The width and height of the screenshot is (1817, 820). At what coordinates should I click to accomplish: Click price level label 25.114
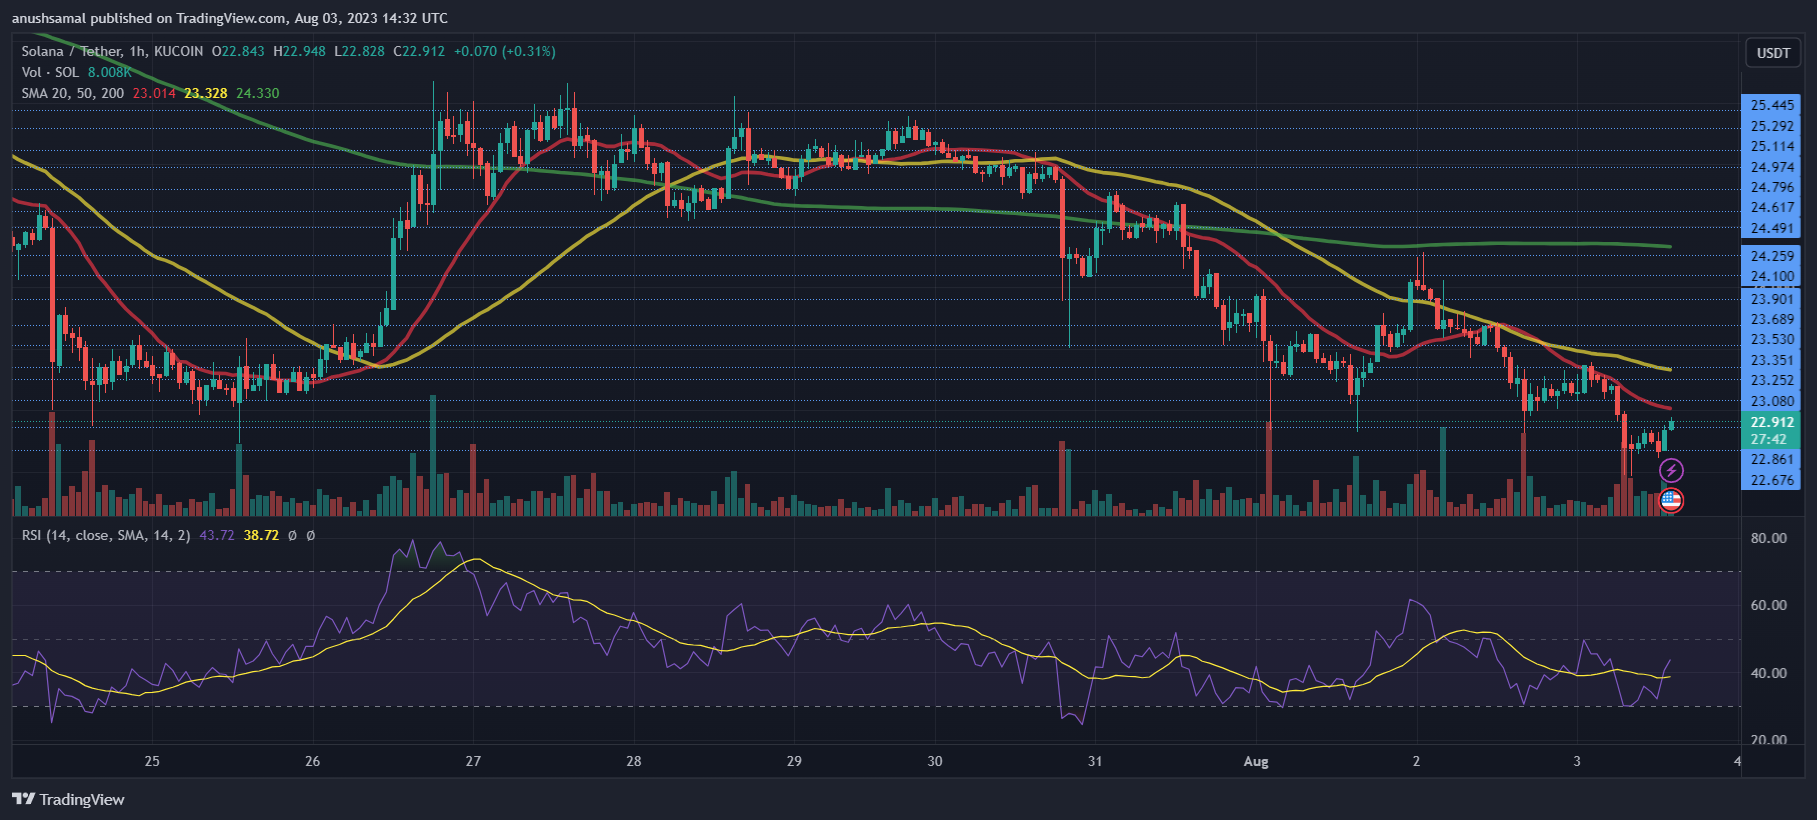(x=1772, y=146)
